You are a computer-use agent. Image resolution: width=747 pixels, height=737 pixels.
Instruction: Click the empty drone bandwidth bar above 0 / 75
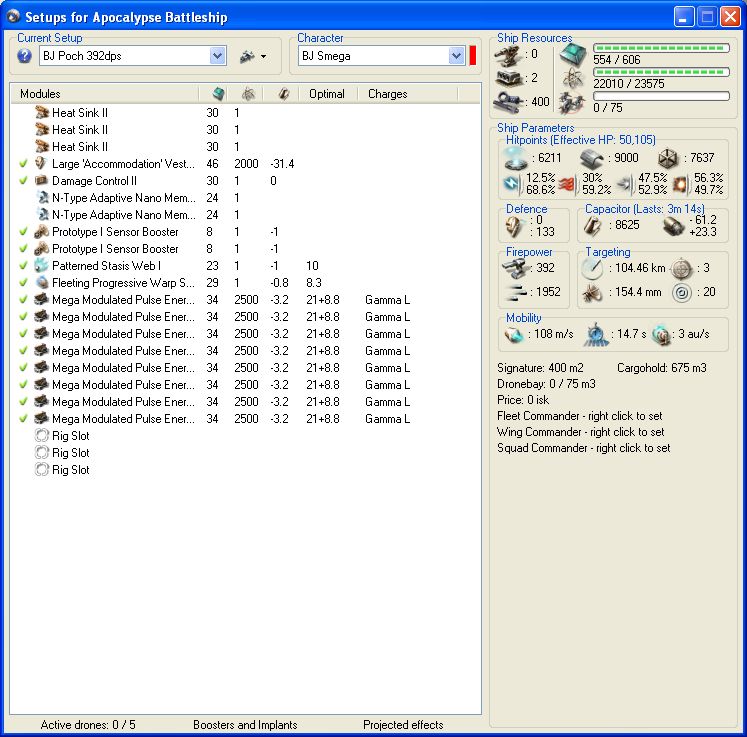coord(661,96)
